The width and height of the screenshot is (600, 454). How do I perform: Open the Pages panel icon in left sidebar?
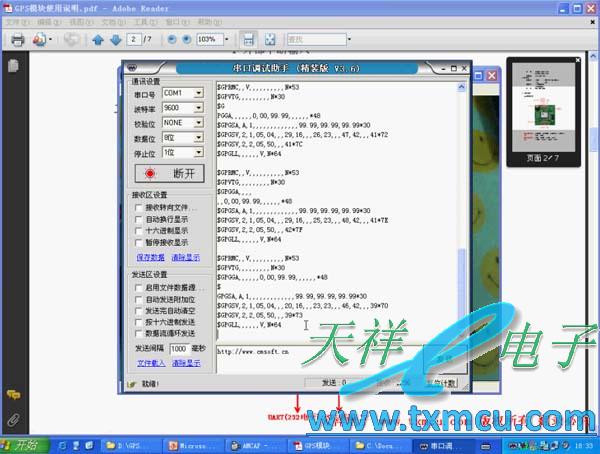coord(13,65)
